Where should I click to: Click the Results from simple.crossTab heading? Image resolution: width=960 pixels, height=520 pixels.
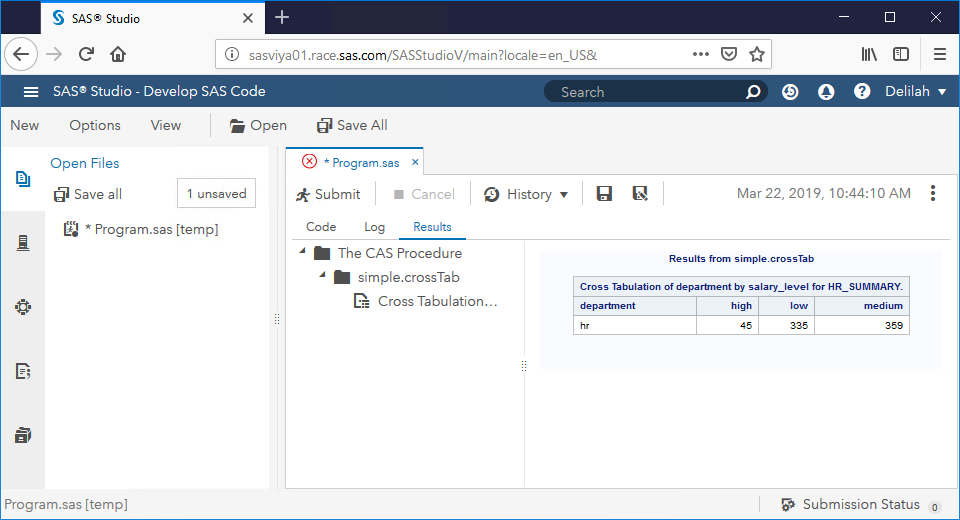click(x=741, y=258)
